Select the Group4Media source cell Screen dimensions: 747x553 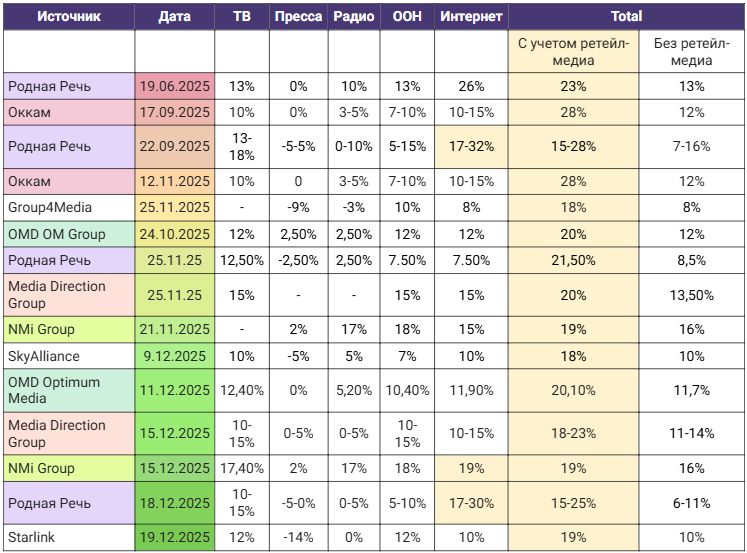[x=68, y=208]
